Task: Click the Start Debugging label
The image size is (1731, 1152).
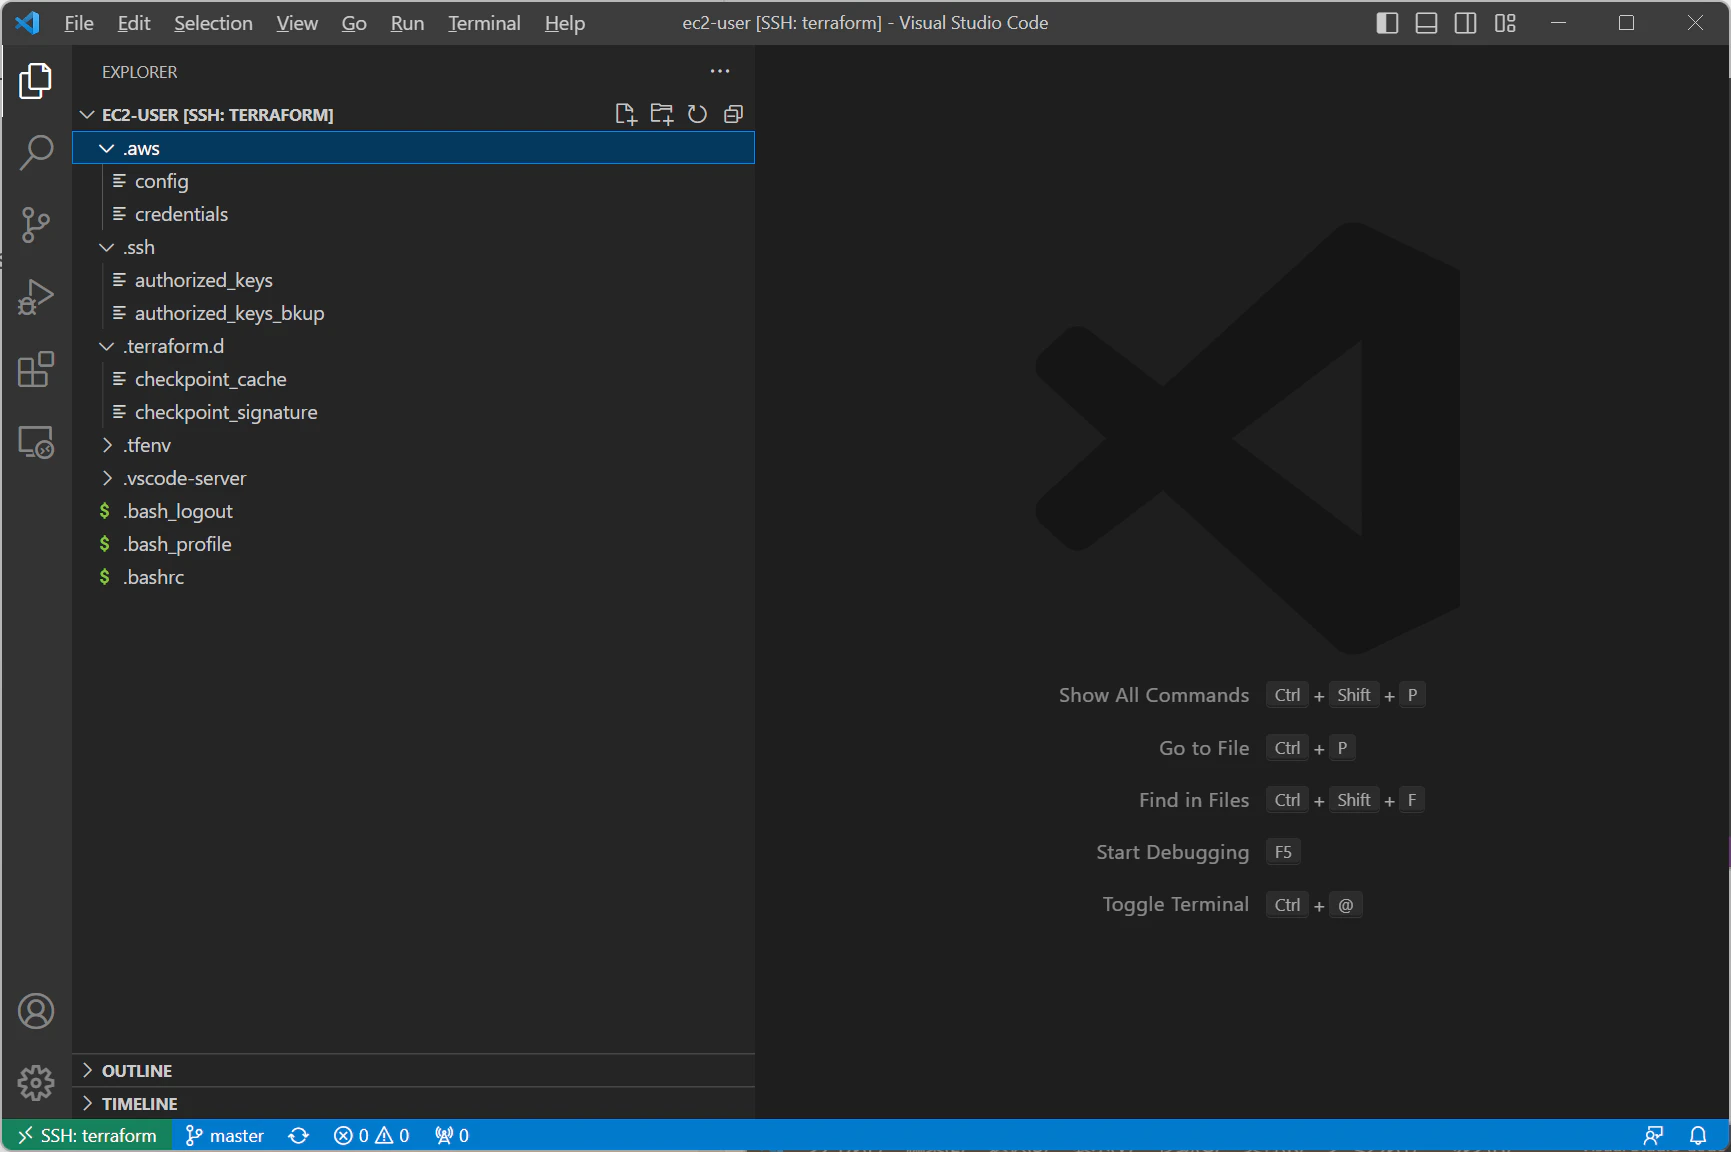Action: tap(1173, 852)
